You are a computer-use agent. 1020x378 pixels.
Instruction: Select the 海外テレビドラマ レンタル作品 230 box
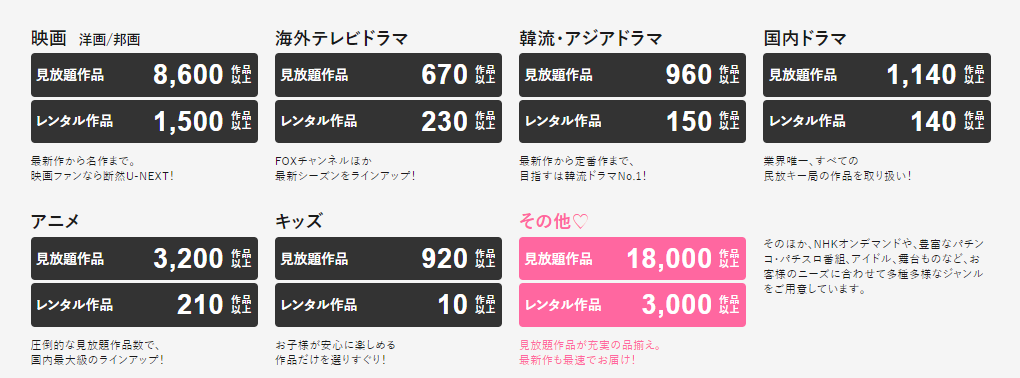pyautogui.click(x=388, y=121)
